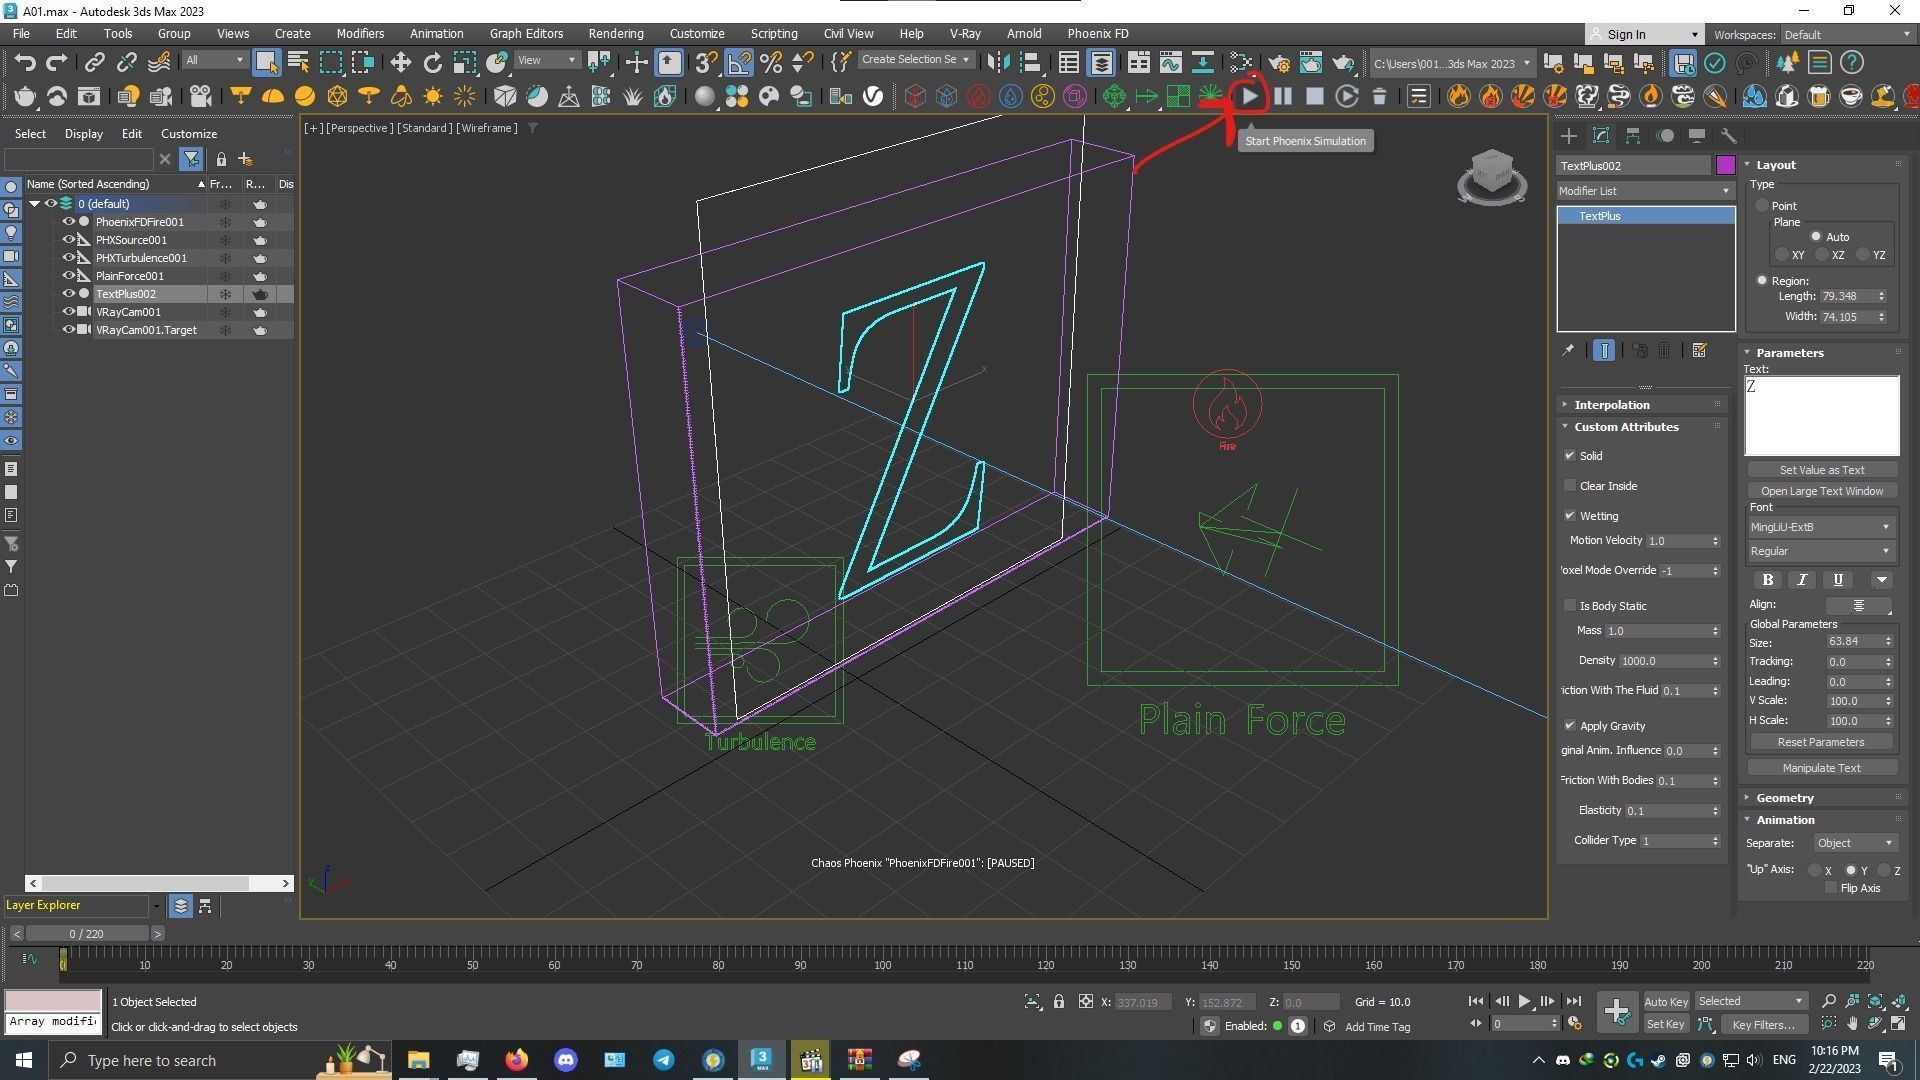Click the Mirror tool icon
1920x1080 pixels.
tap(998, 63)
